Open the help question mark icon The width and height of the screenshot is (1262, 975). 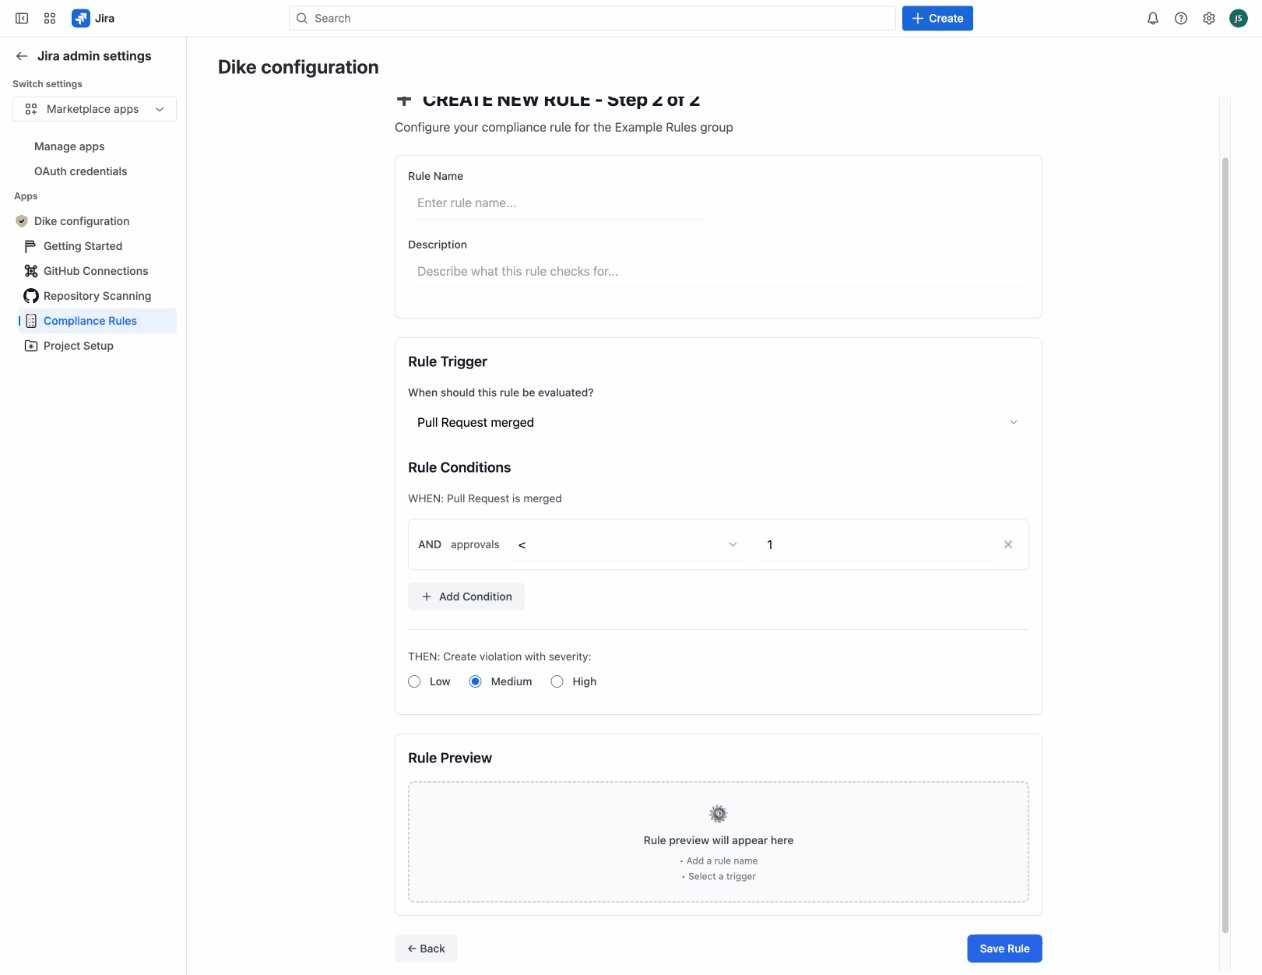tap(1181, 18)
